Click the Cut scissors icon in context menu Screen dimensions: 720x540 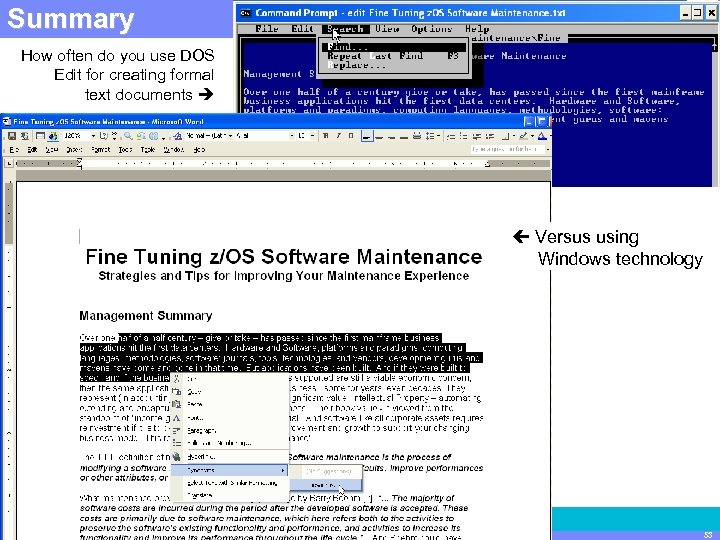pos(177,379)
